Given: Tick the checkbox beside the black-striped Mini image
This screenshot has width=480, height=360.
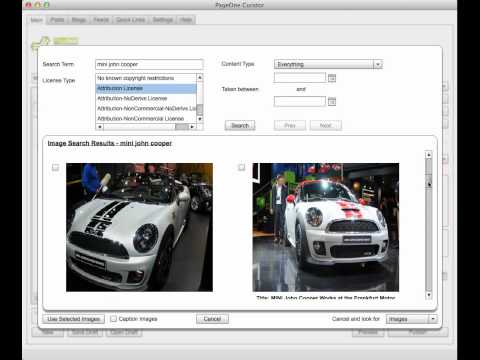Looking at the screenshot, I should coord(55,167).
